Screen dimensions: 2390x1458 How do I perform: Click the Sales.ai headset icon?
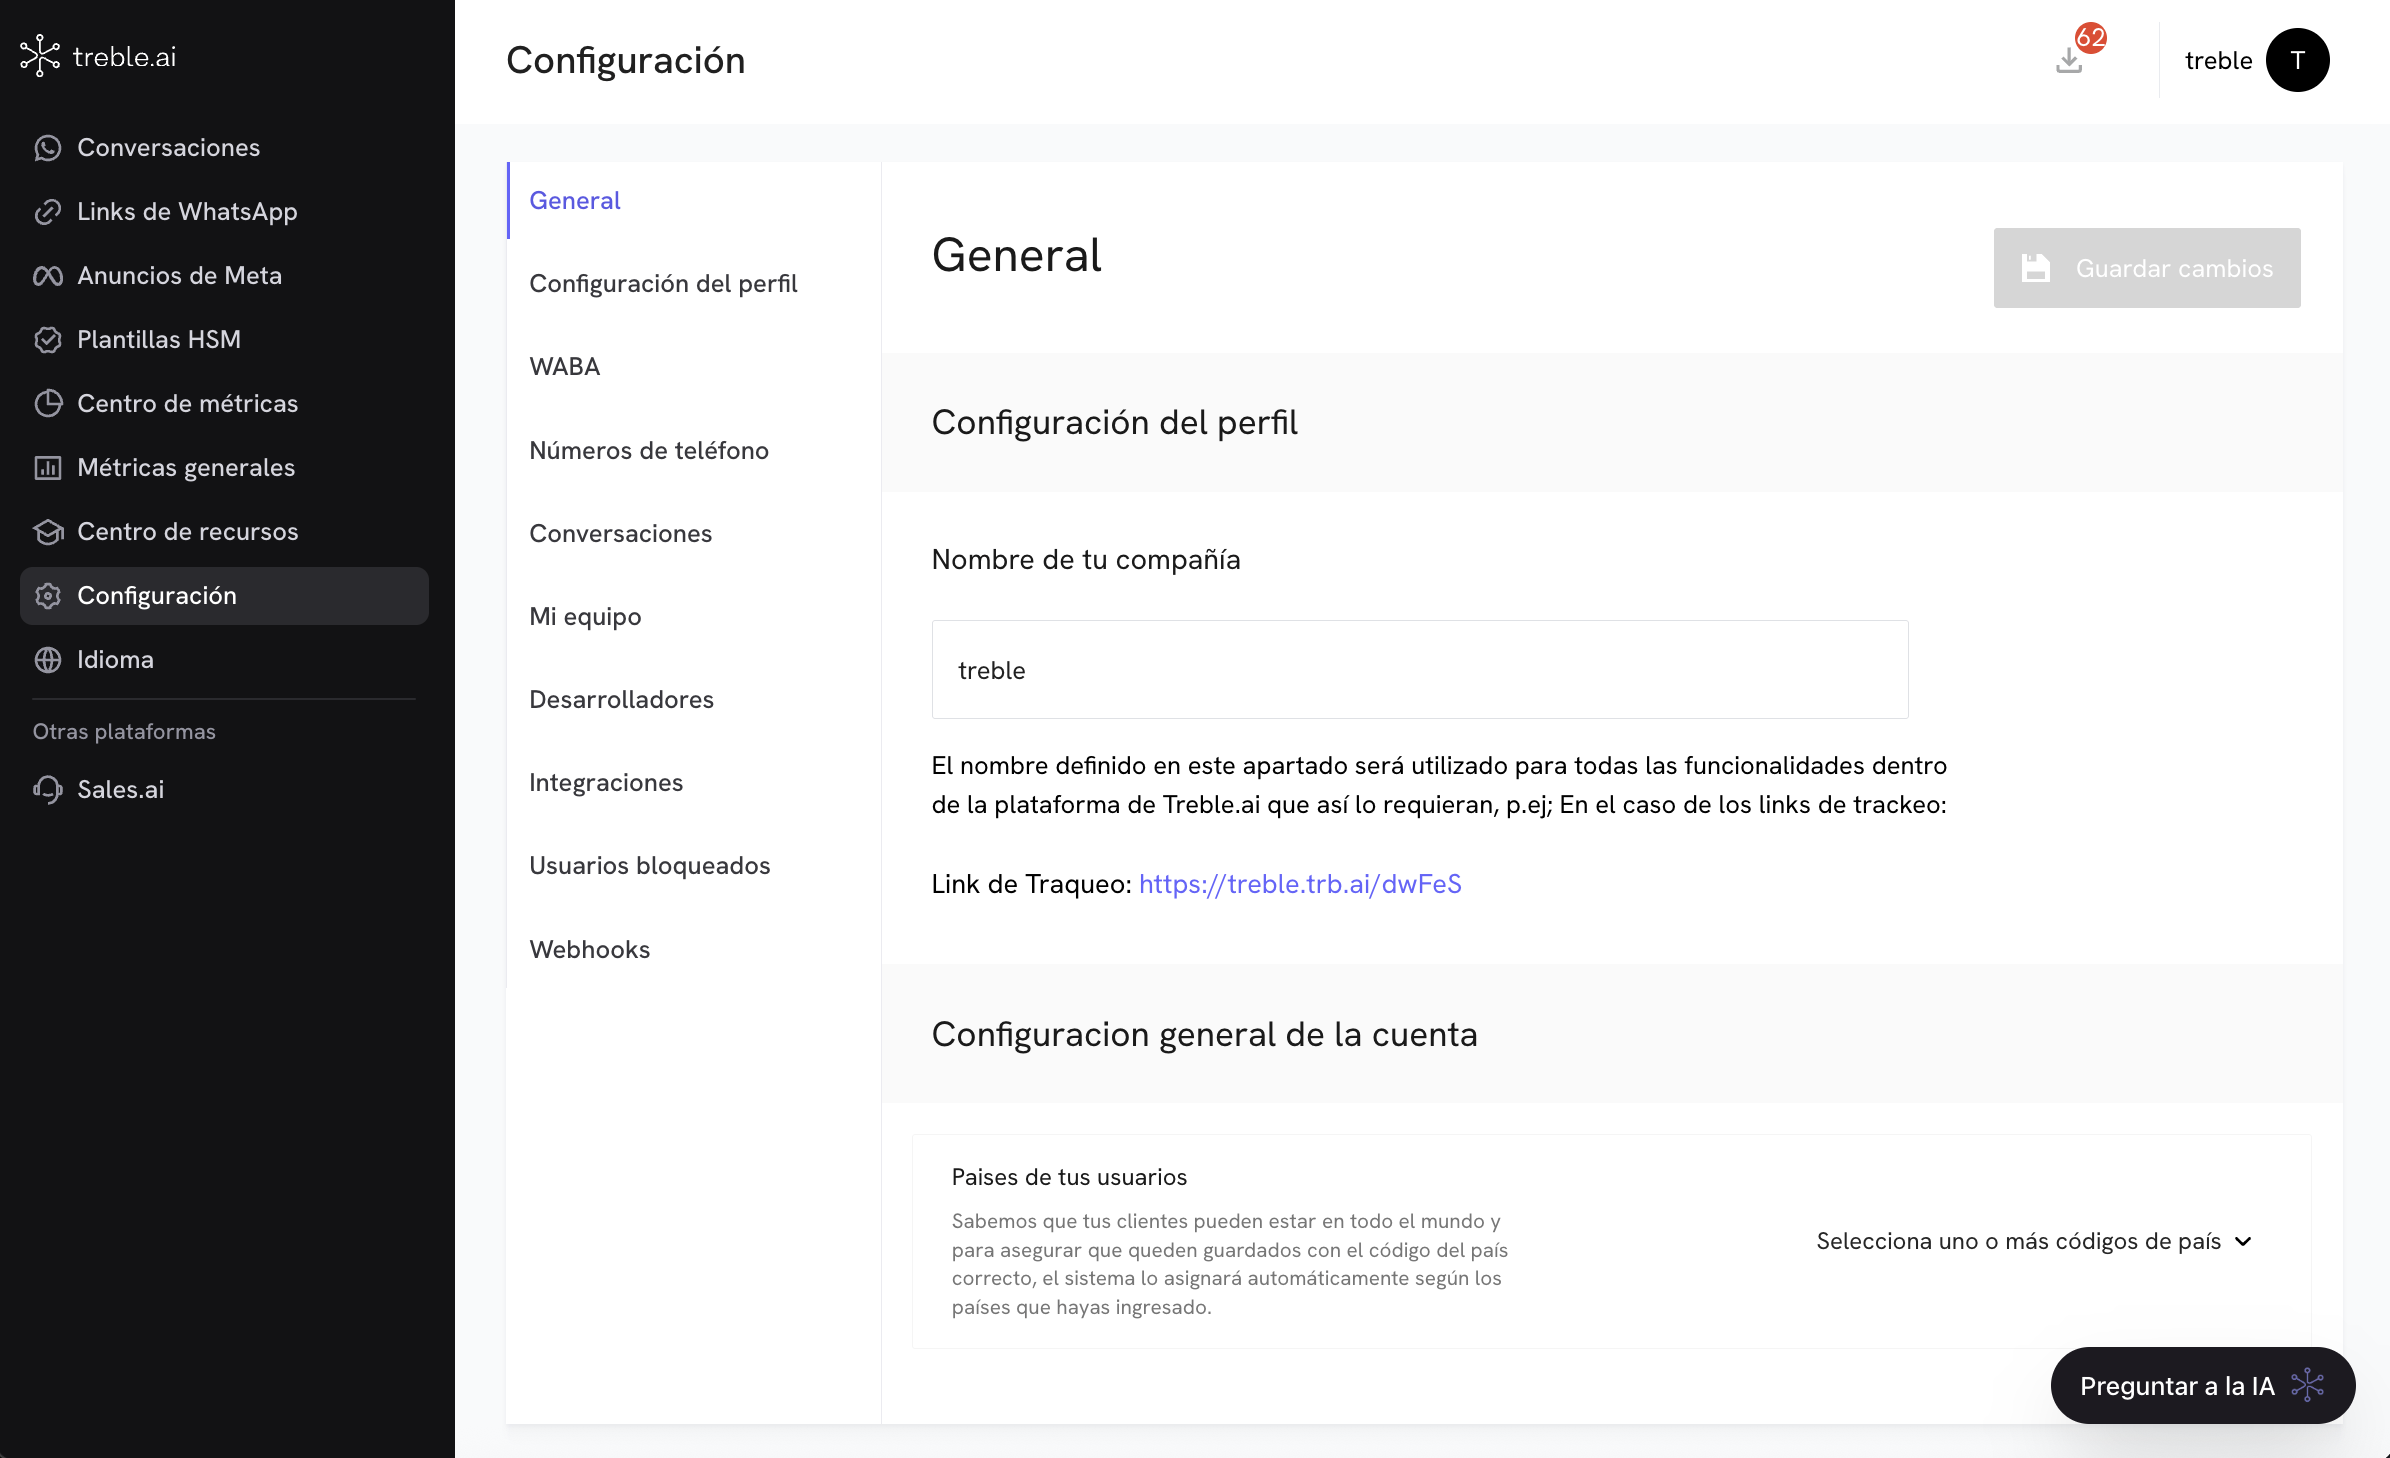coord(47,790)
